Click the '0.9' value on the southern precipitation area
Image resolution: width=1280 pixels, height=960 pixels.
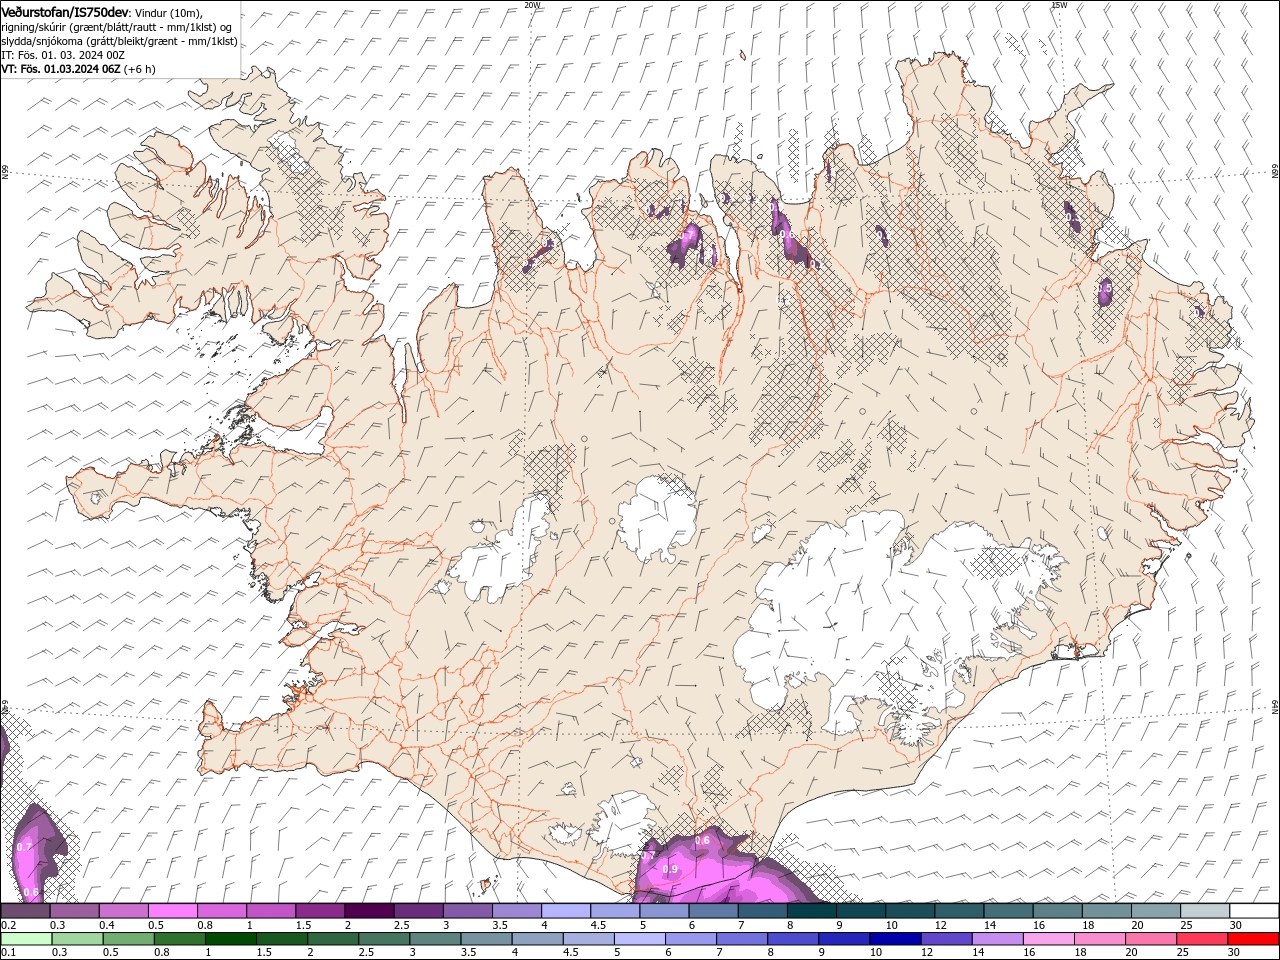pyautogui.click(x=670, y=870)
